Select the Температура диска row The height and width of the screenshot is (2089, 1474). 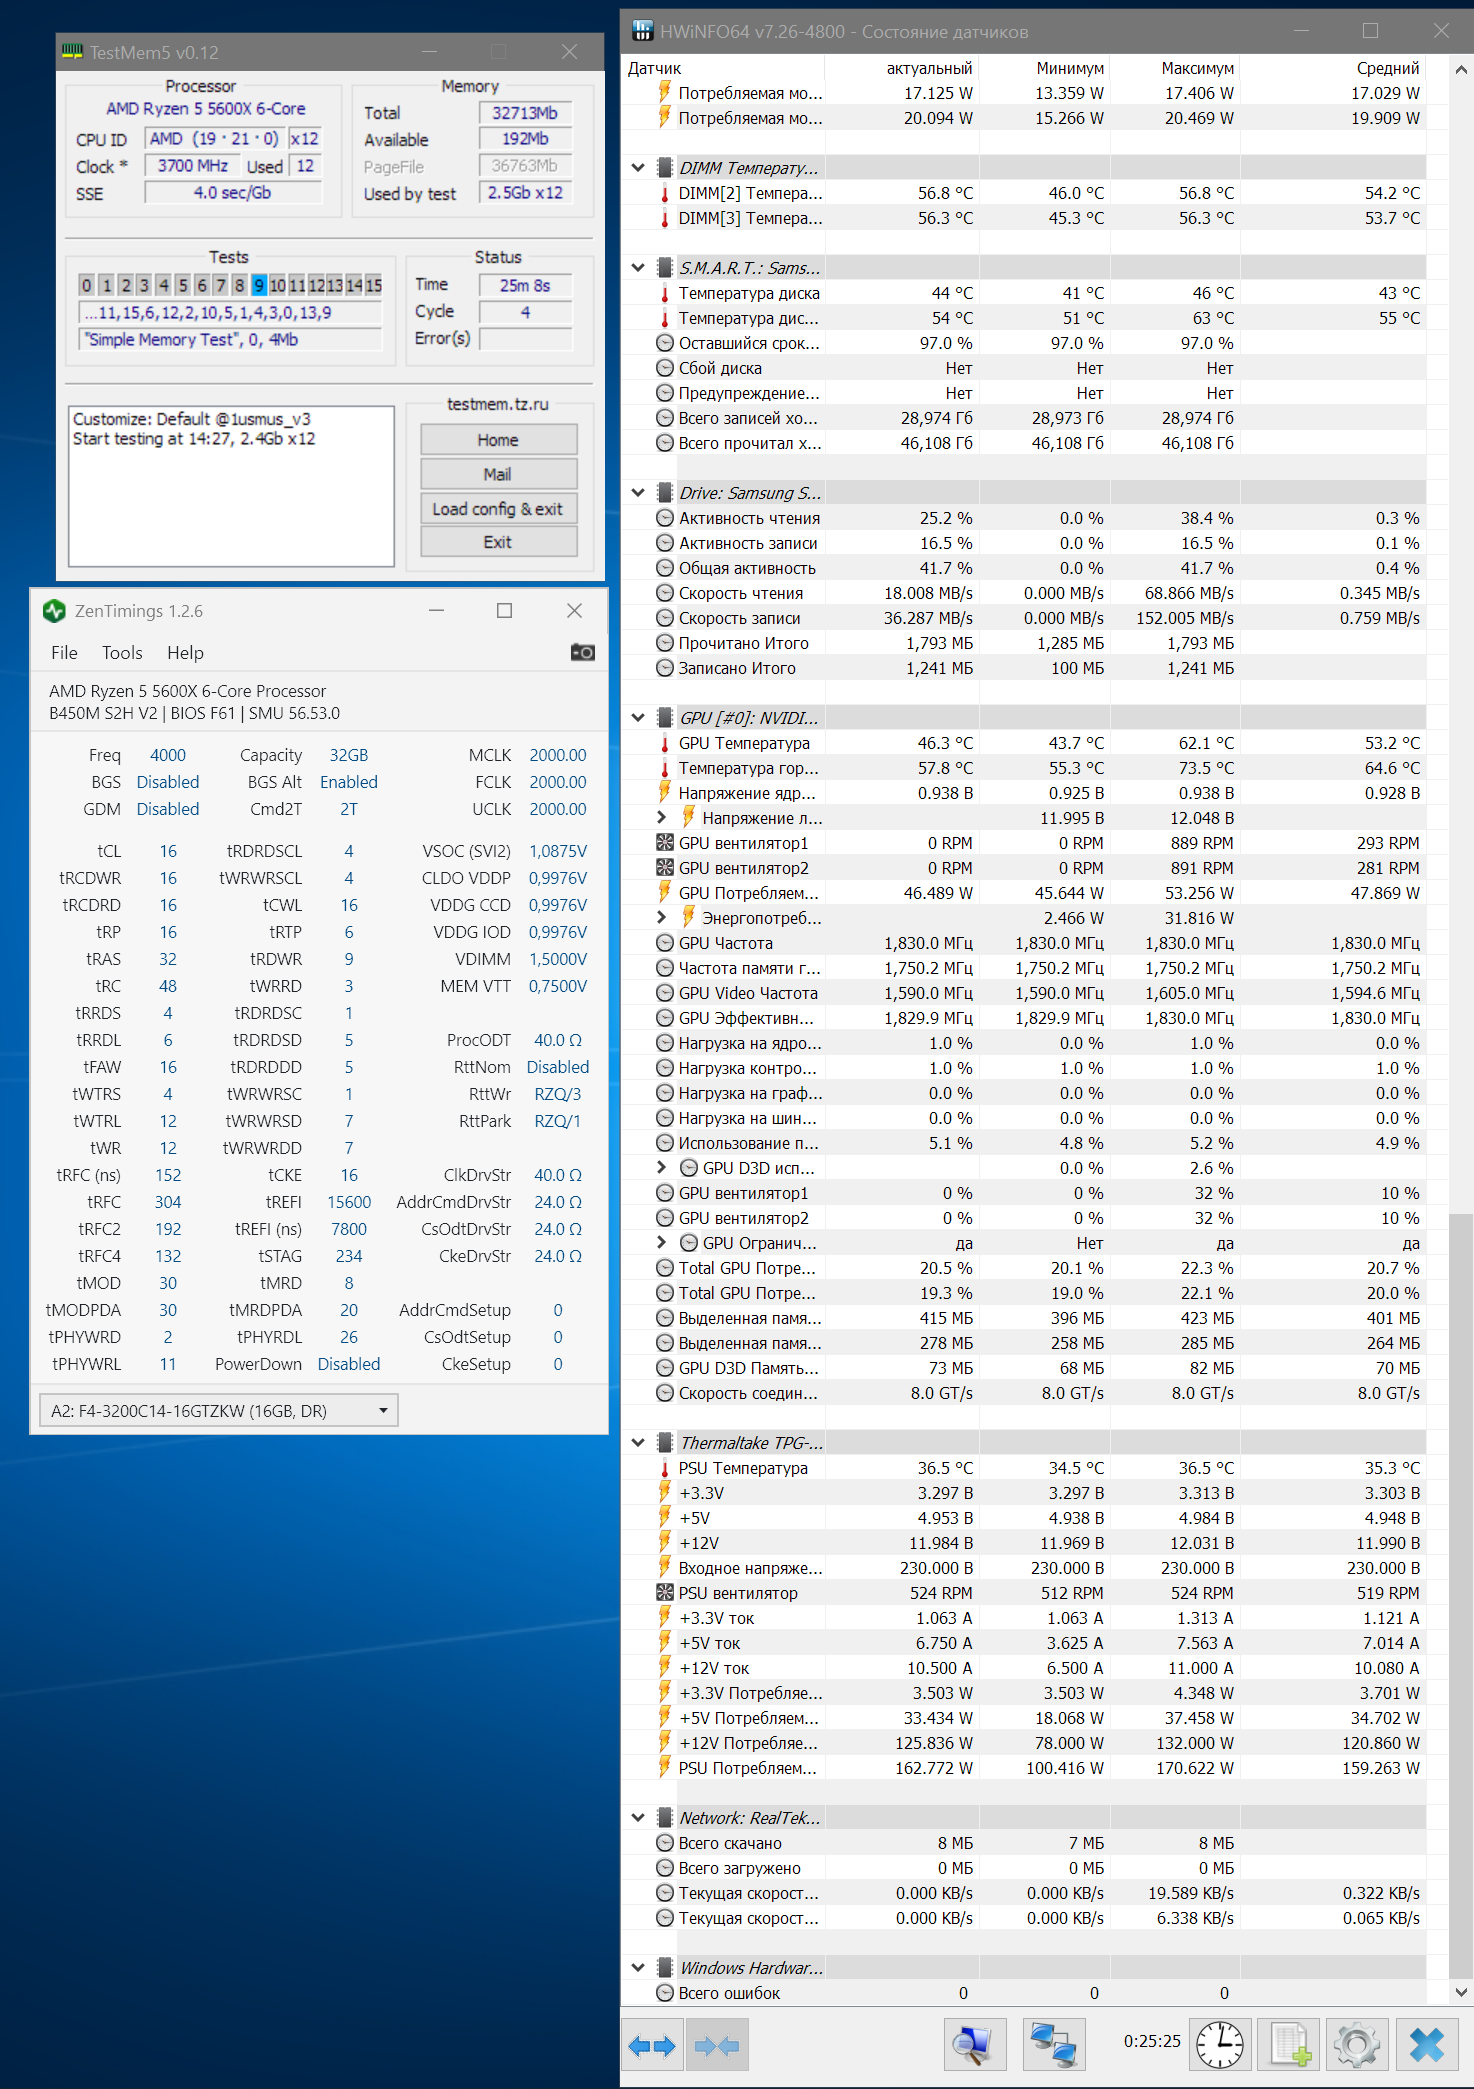[1023, 293]
